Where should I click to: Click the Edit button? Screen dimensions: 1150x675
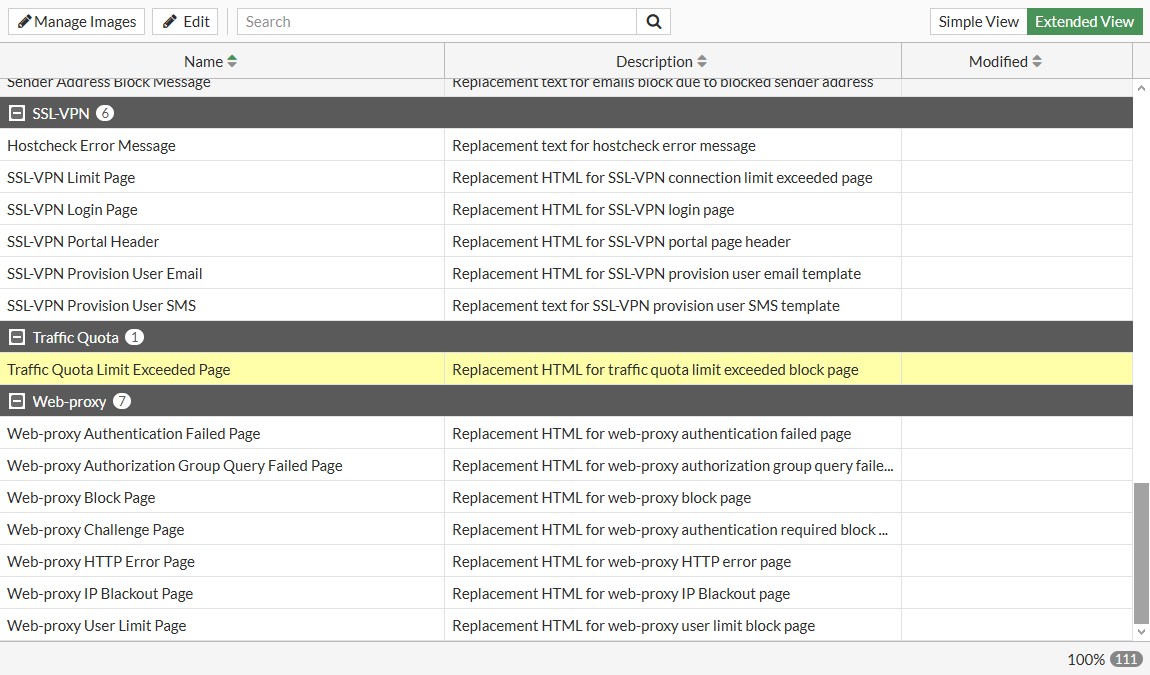[x=185, y=21]
